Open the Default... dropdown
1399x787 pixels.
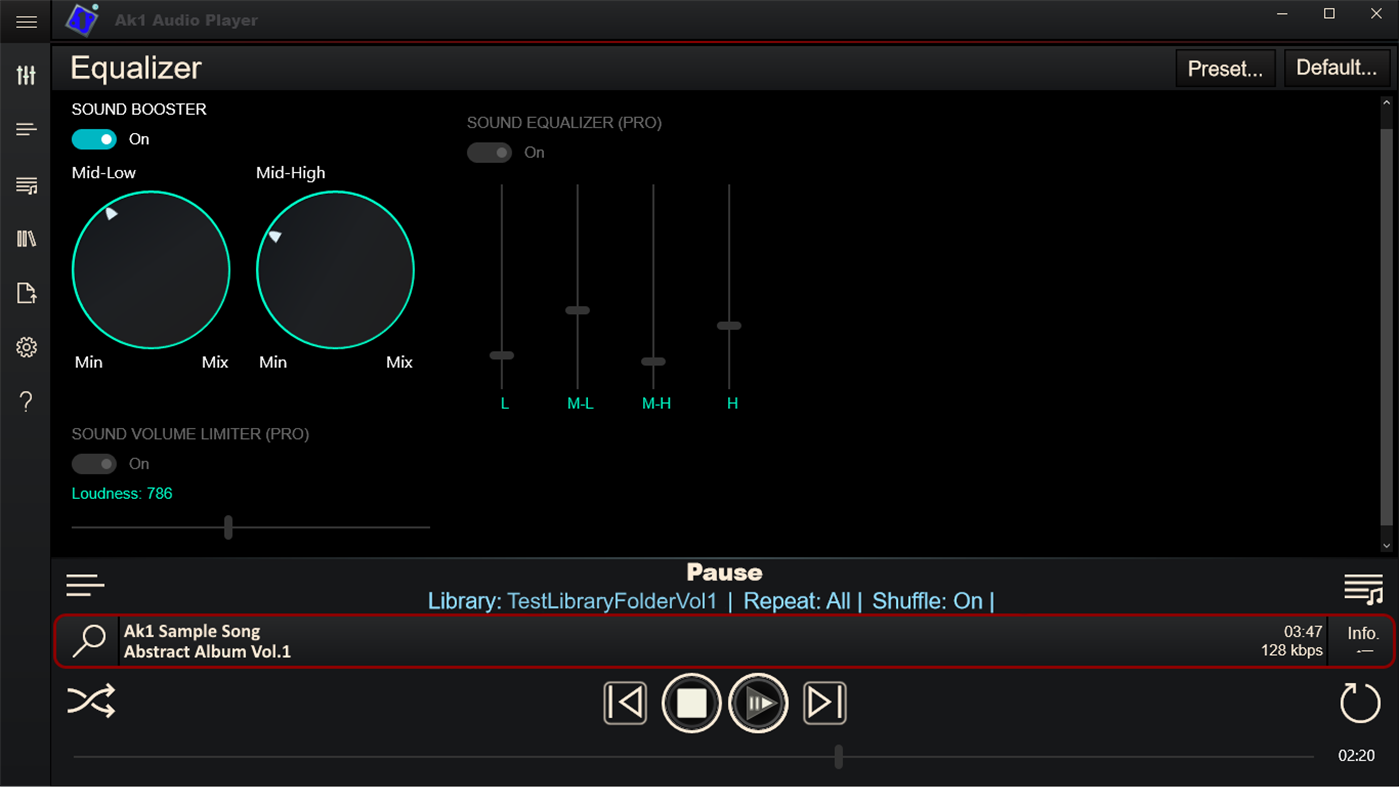[1337, 67]
